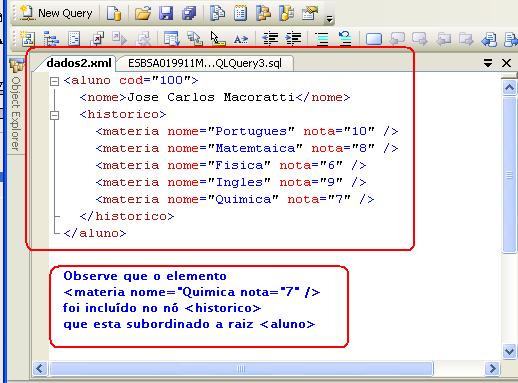Click the closing </aluno> tag

tap(95, 233)
